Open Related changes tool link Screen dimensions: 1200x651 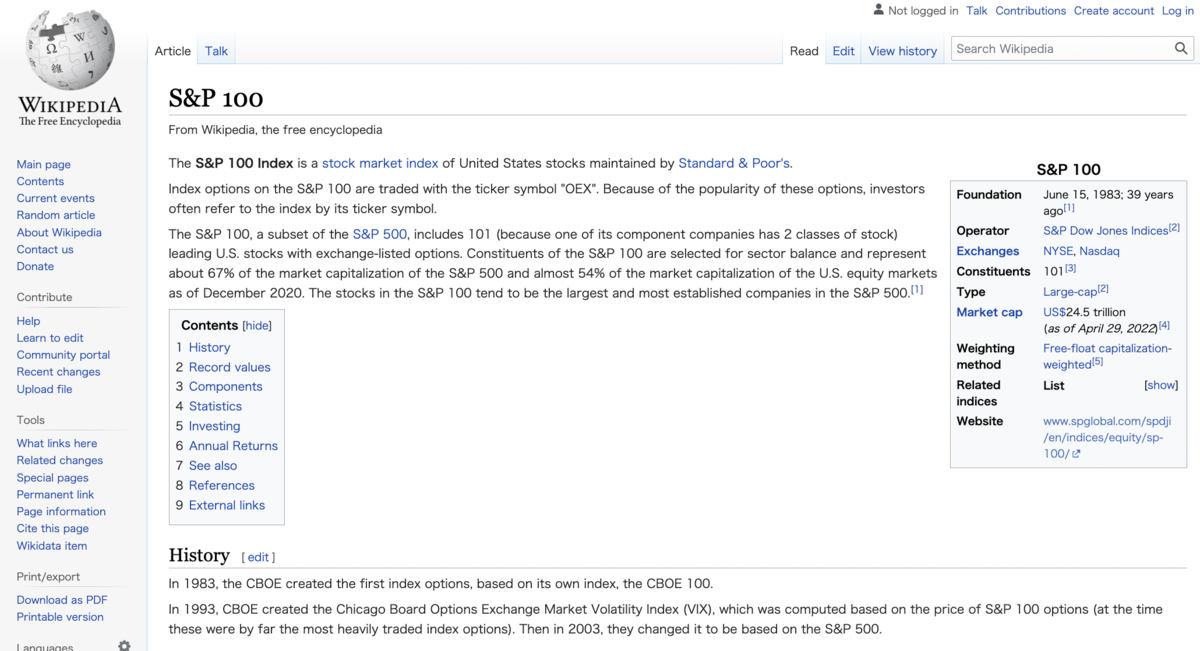point(59,460)
